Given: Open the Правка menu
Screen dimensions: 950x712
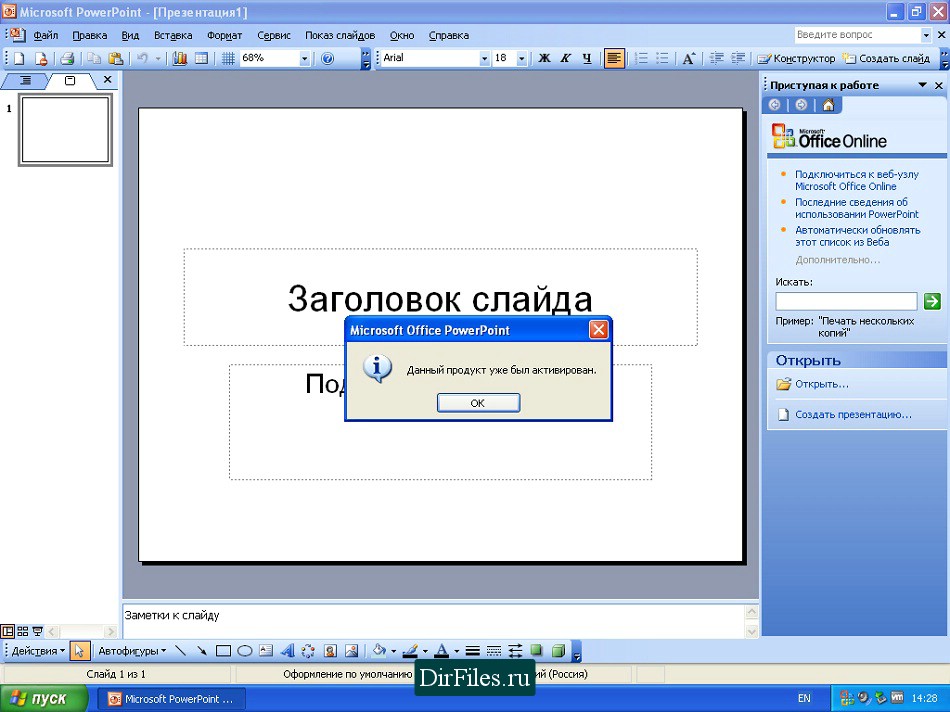Looking at the screenshot, I should click(x=90, y=35).
